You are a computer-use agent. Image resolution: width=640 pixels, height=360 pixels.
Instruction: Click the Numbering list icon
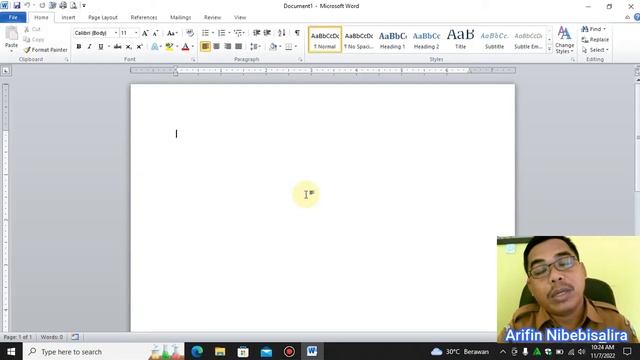(222, 33)
